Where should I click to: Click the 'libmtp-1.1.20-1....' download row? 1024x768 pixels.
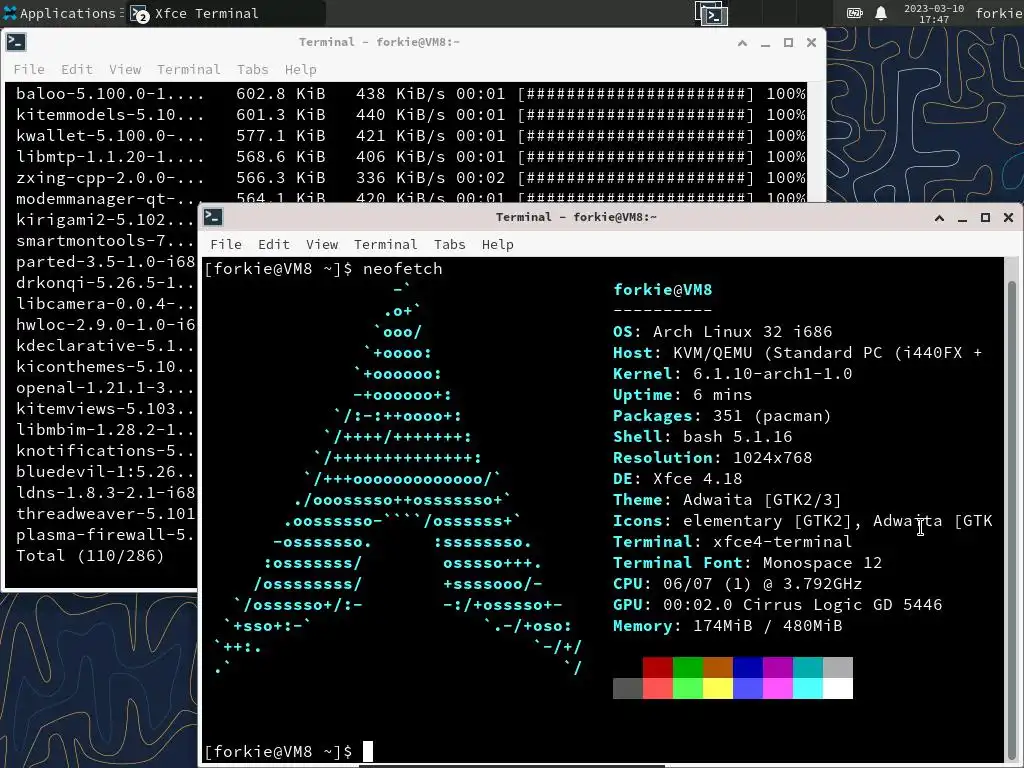point(411,156)
